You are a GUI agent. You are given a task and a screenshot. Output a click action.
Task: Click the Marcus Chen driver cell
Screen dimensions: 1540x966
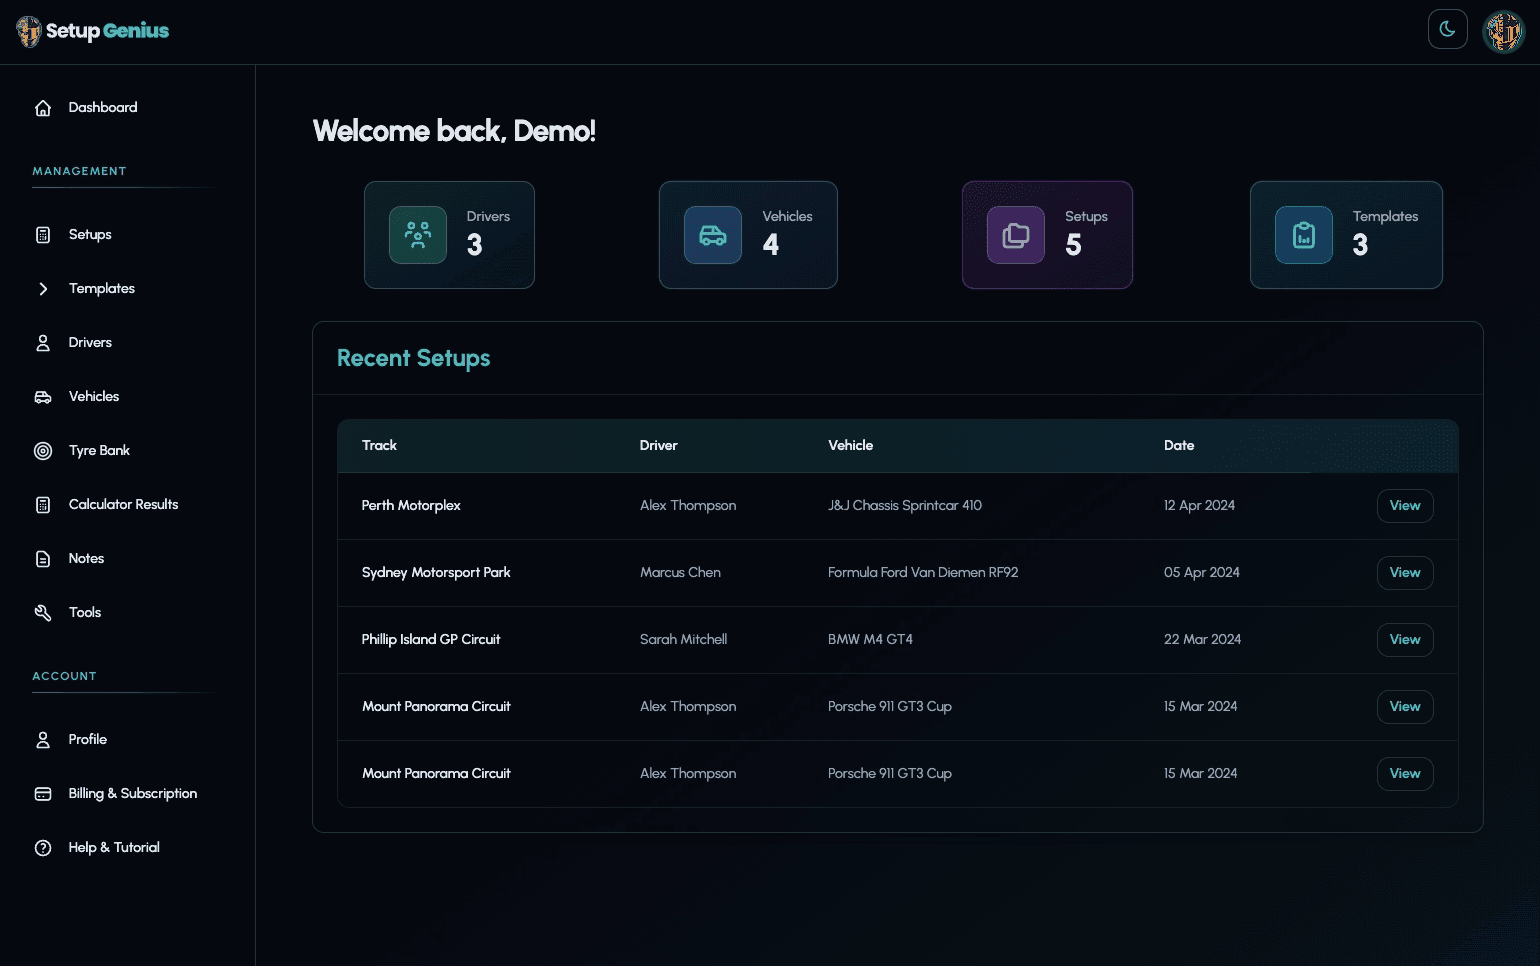(x=680, y=572)
